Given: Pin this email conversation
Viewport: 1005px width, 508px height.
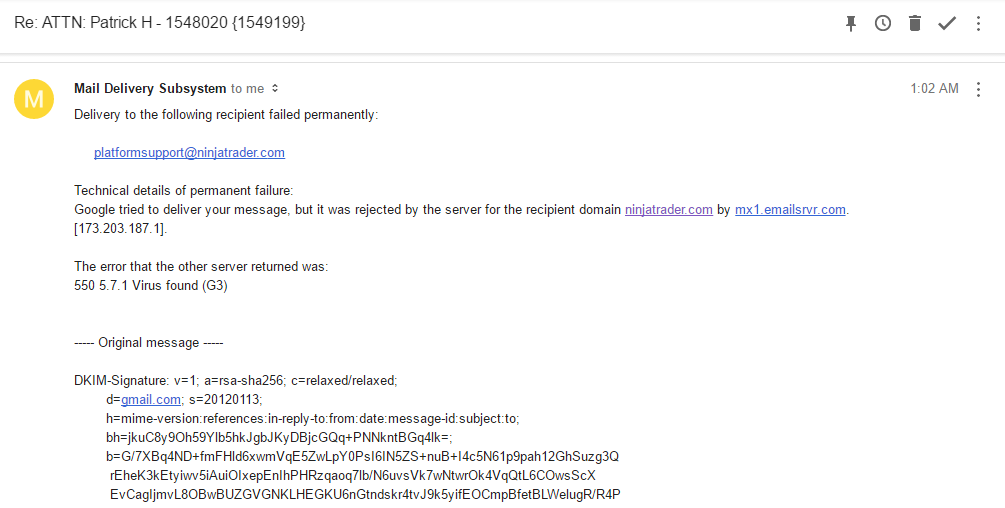Looking at the screenshot, I should pyautogui.click(x=851, y=23).
